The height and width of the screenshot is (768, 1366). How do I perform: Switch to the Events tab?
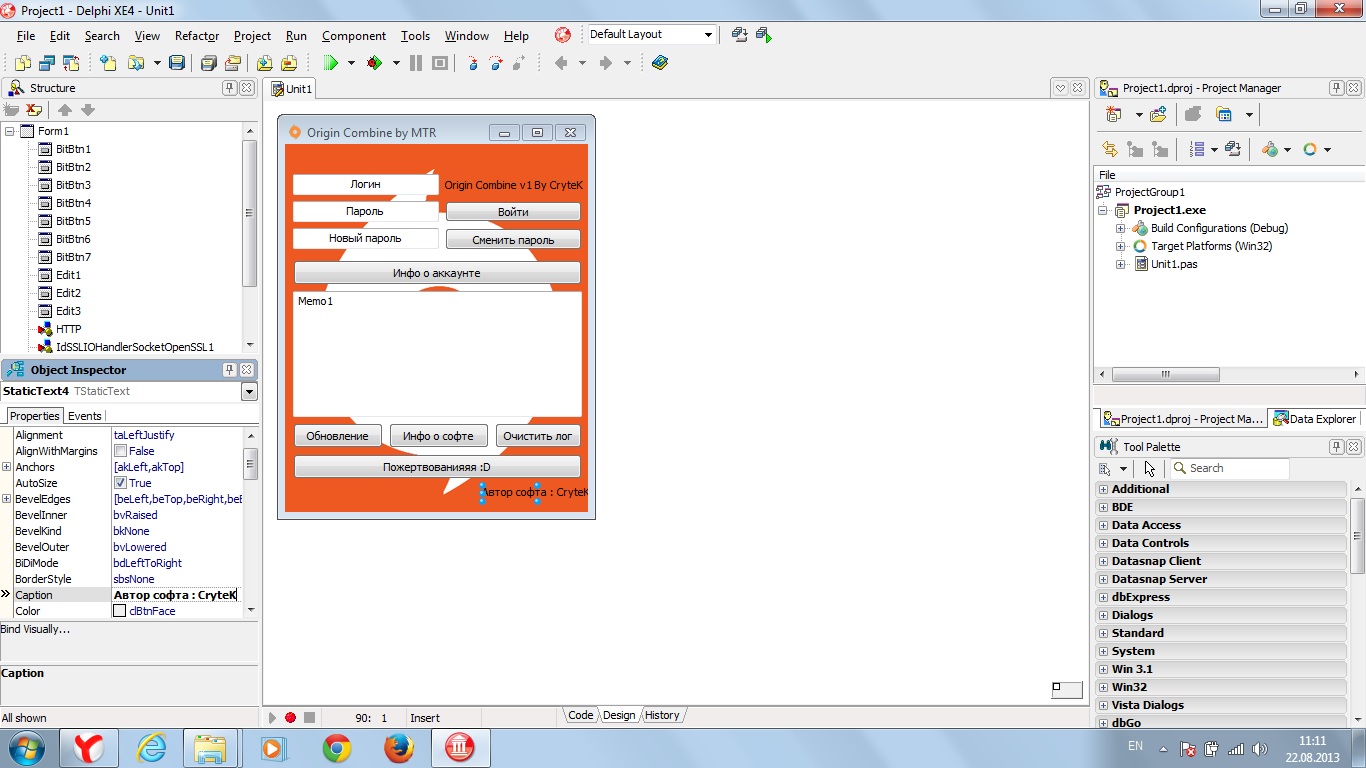point(85,416)
